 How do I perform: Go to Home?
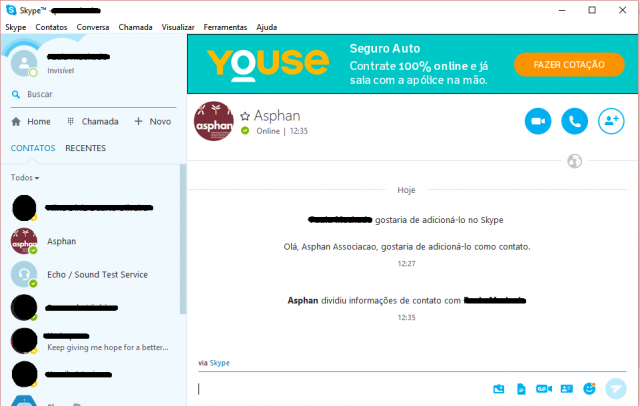(31, 122)
